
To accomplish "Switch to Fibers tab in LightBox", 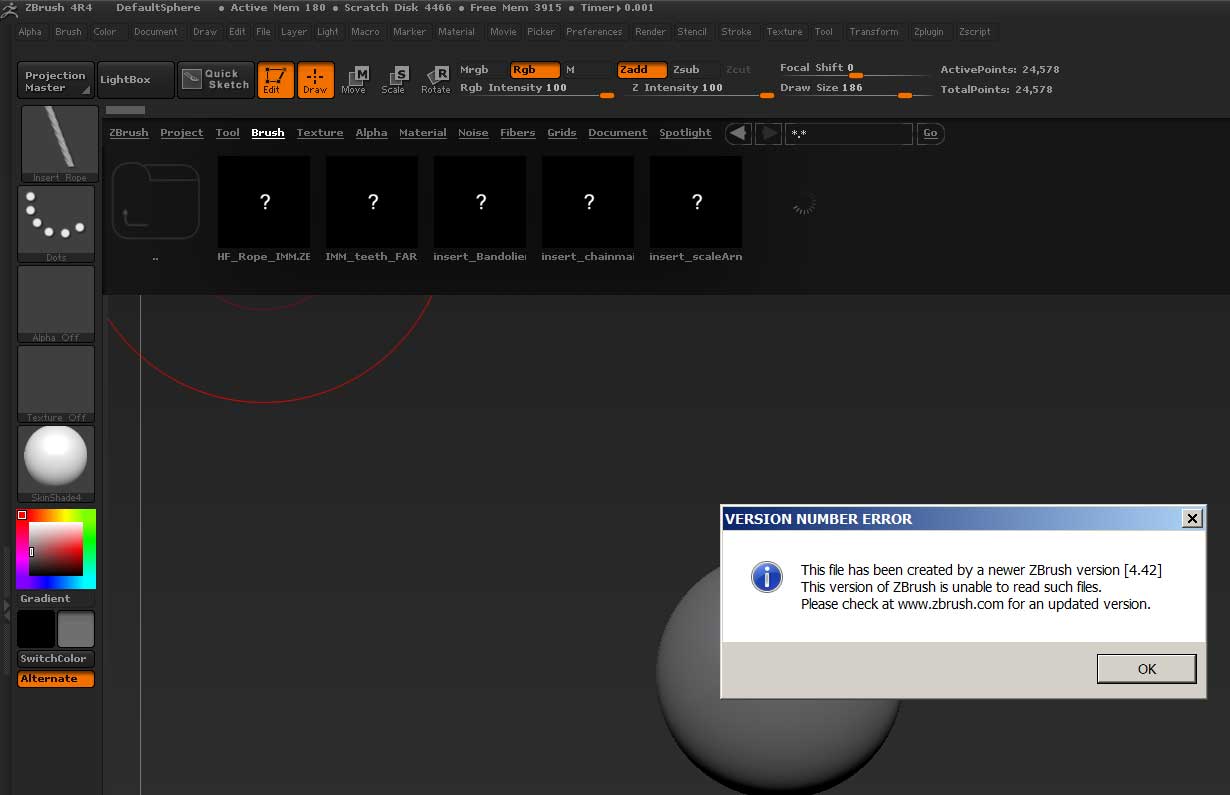I will click(x=518, y=133).
